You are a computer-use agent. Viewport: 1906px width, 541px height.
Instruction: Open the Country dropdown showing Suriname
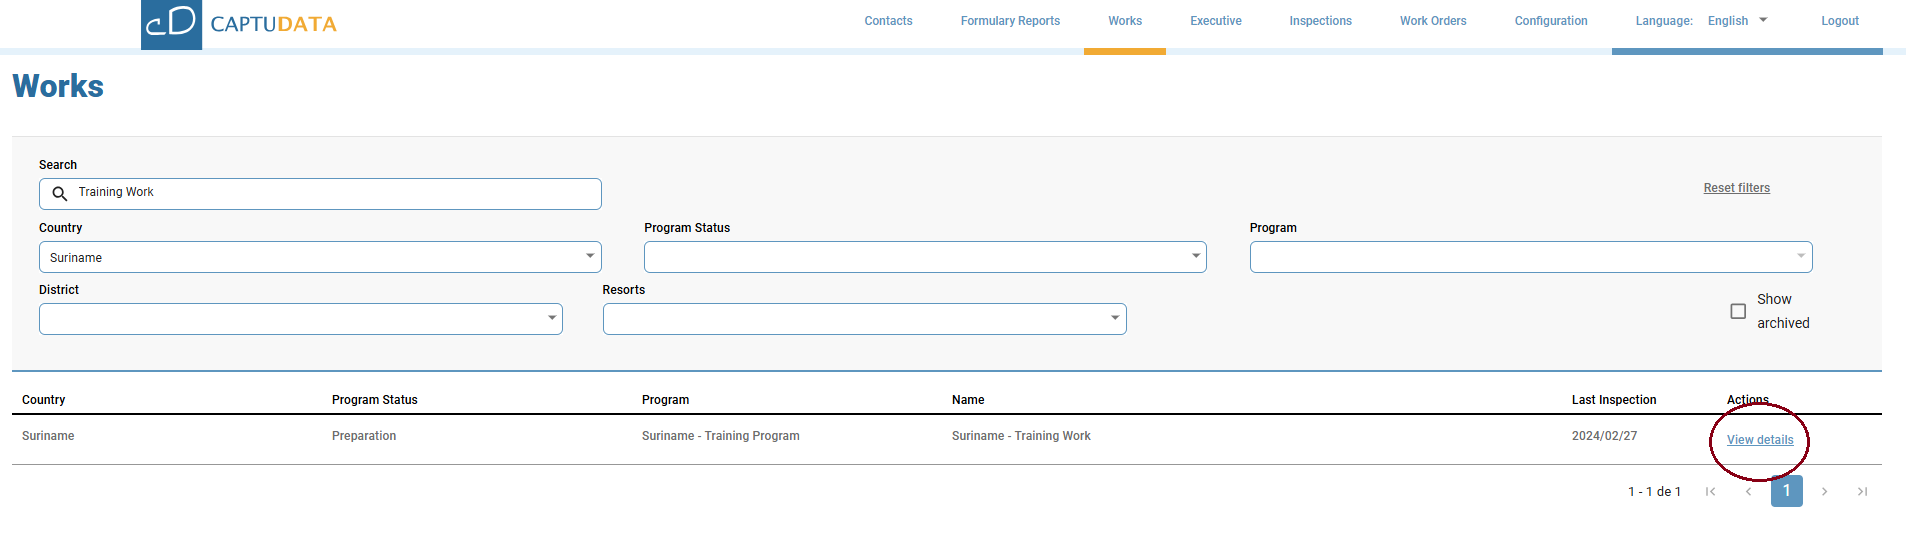(320, 257)
